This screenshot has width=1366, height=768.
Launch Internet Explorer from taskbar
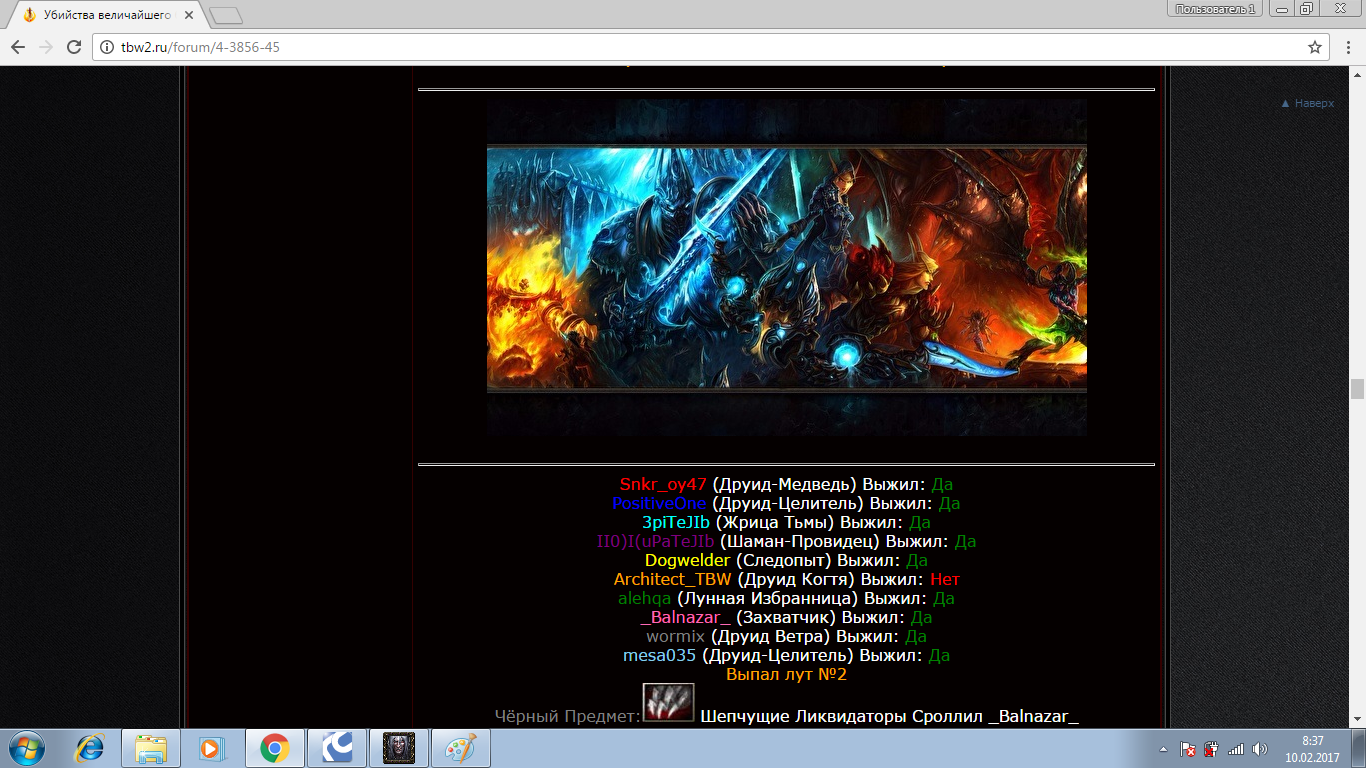(x=90, y=748)
